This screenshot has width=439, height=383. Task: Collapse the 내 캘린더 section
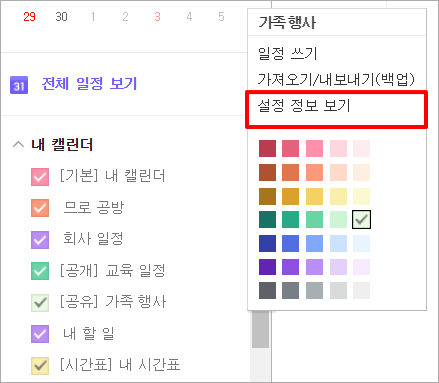tap(18, 145)
